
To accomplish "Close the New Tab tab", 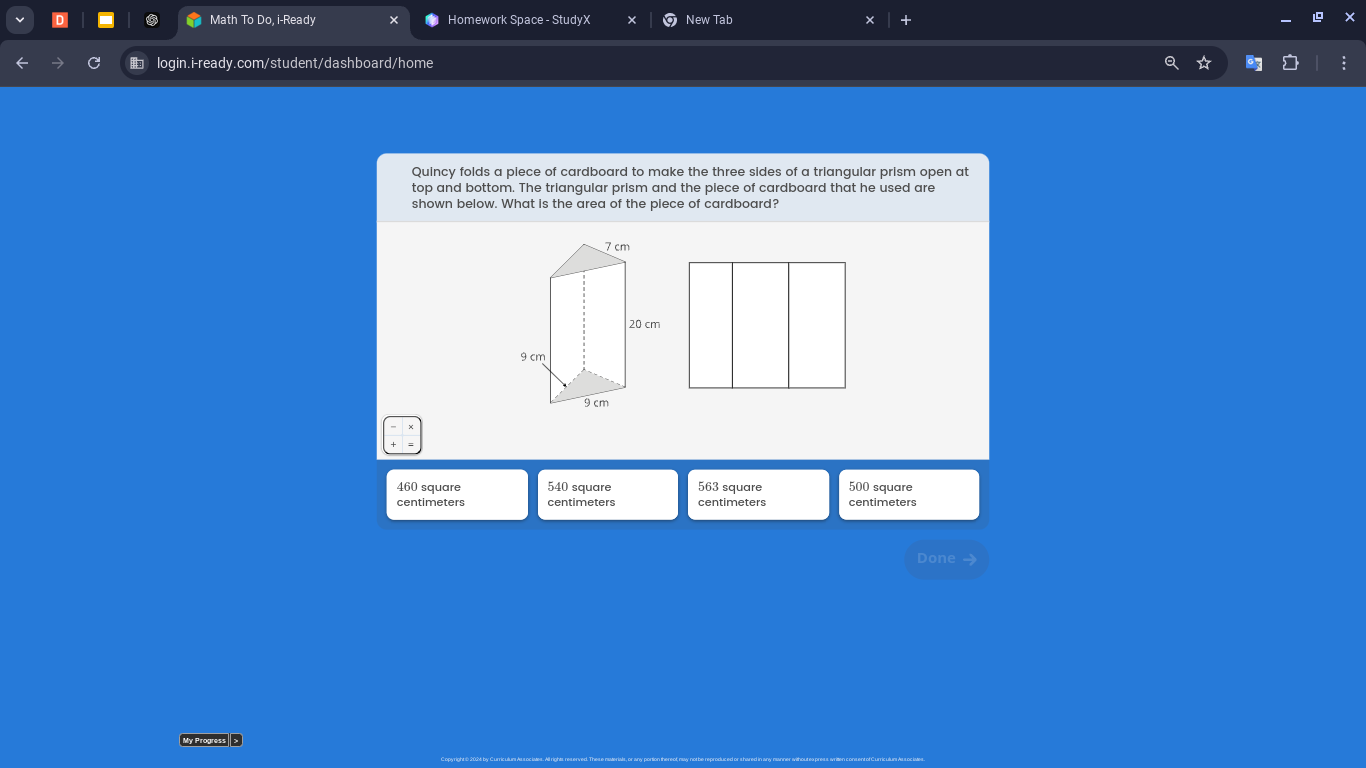I will [x=869, y=20].
